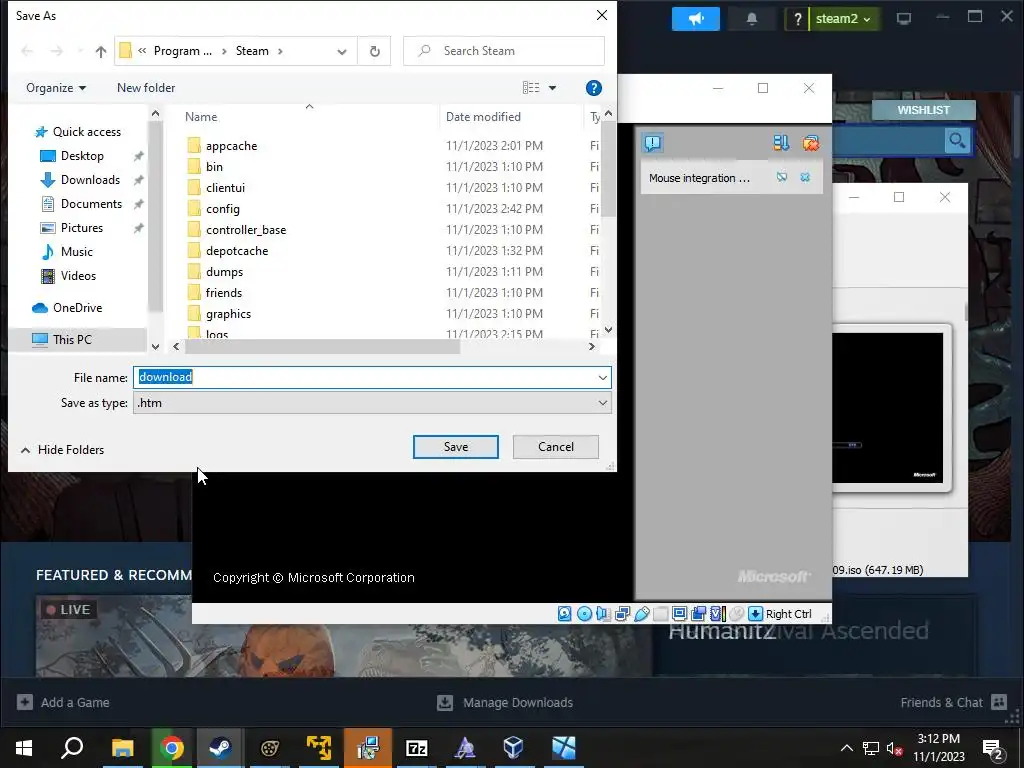The image size is (1024, 768).
Task: Click the change view layout icon
Action: (x=531, y=88)
